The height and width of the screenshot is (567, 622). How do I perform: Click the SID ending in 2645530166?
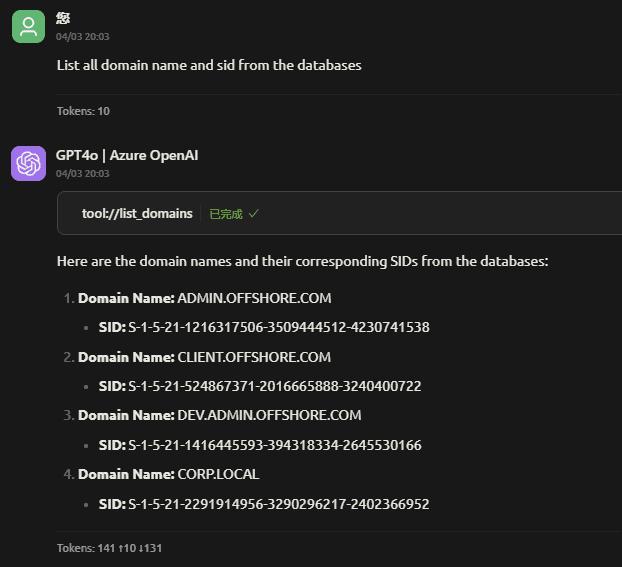pyautogui.click(x=275, y=445)
